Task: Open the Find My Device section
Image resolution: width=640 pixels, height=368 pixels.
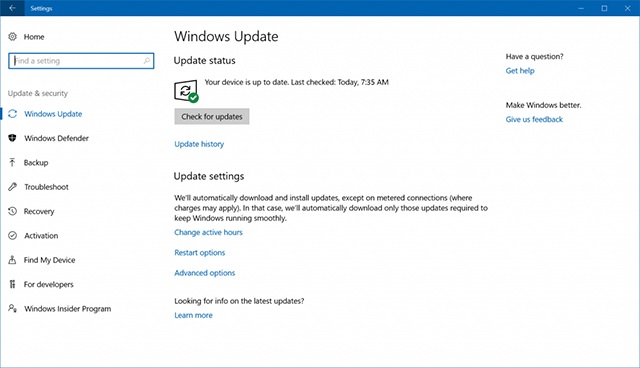Action: point(49,260)
